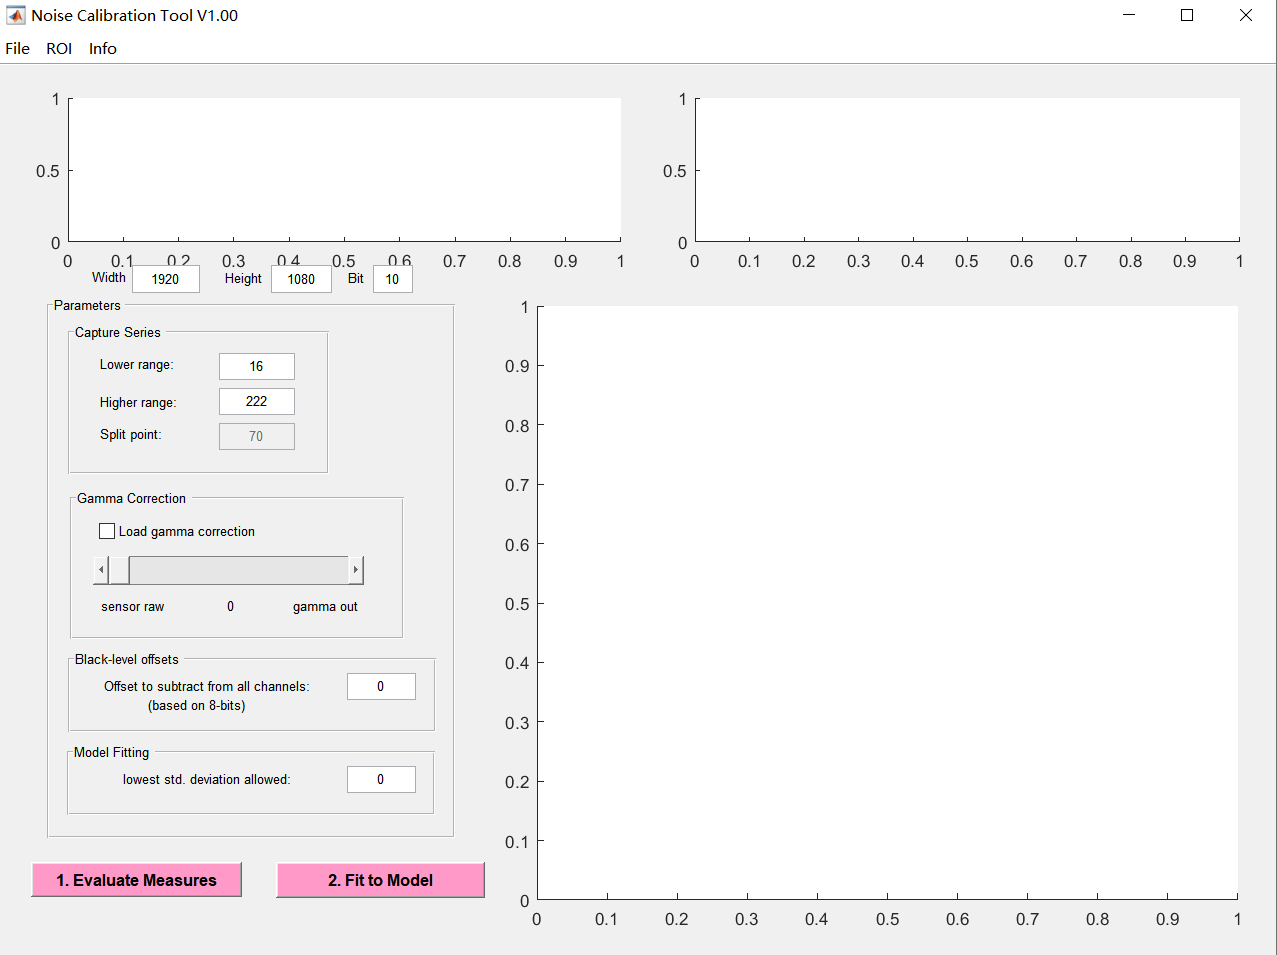This screenshot has height=955, width=1277.
Task: Click lowest std. deviation allowed field
Action: point(380,779)
